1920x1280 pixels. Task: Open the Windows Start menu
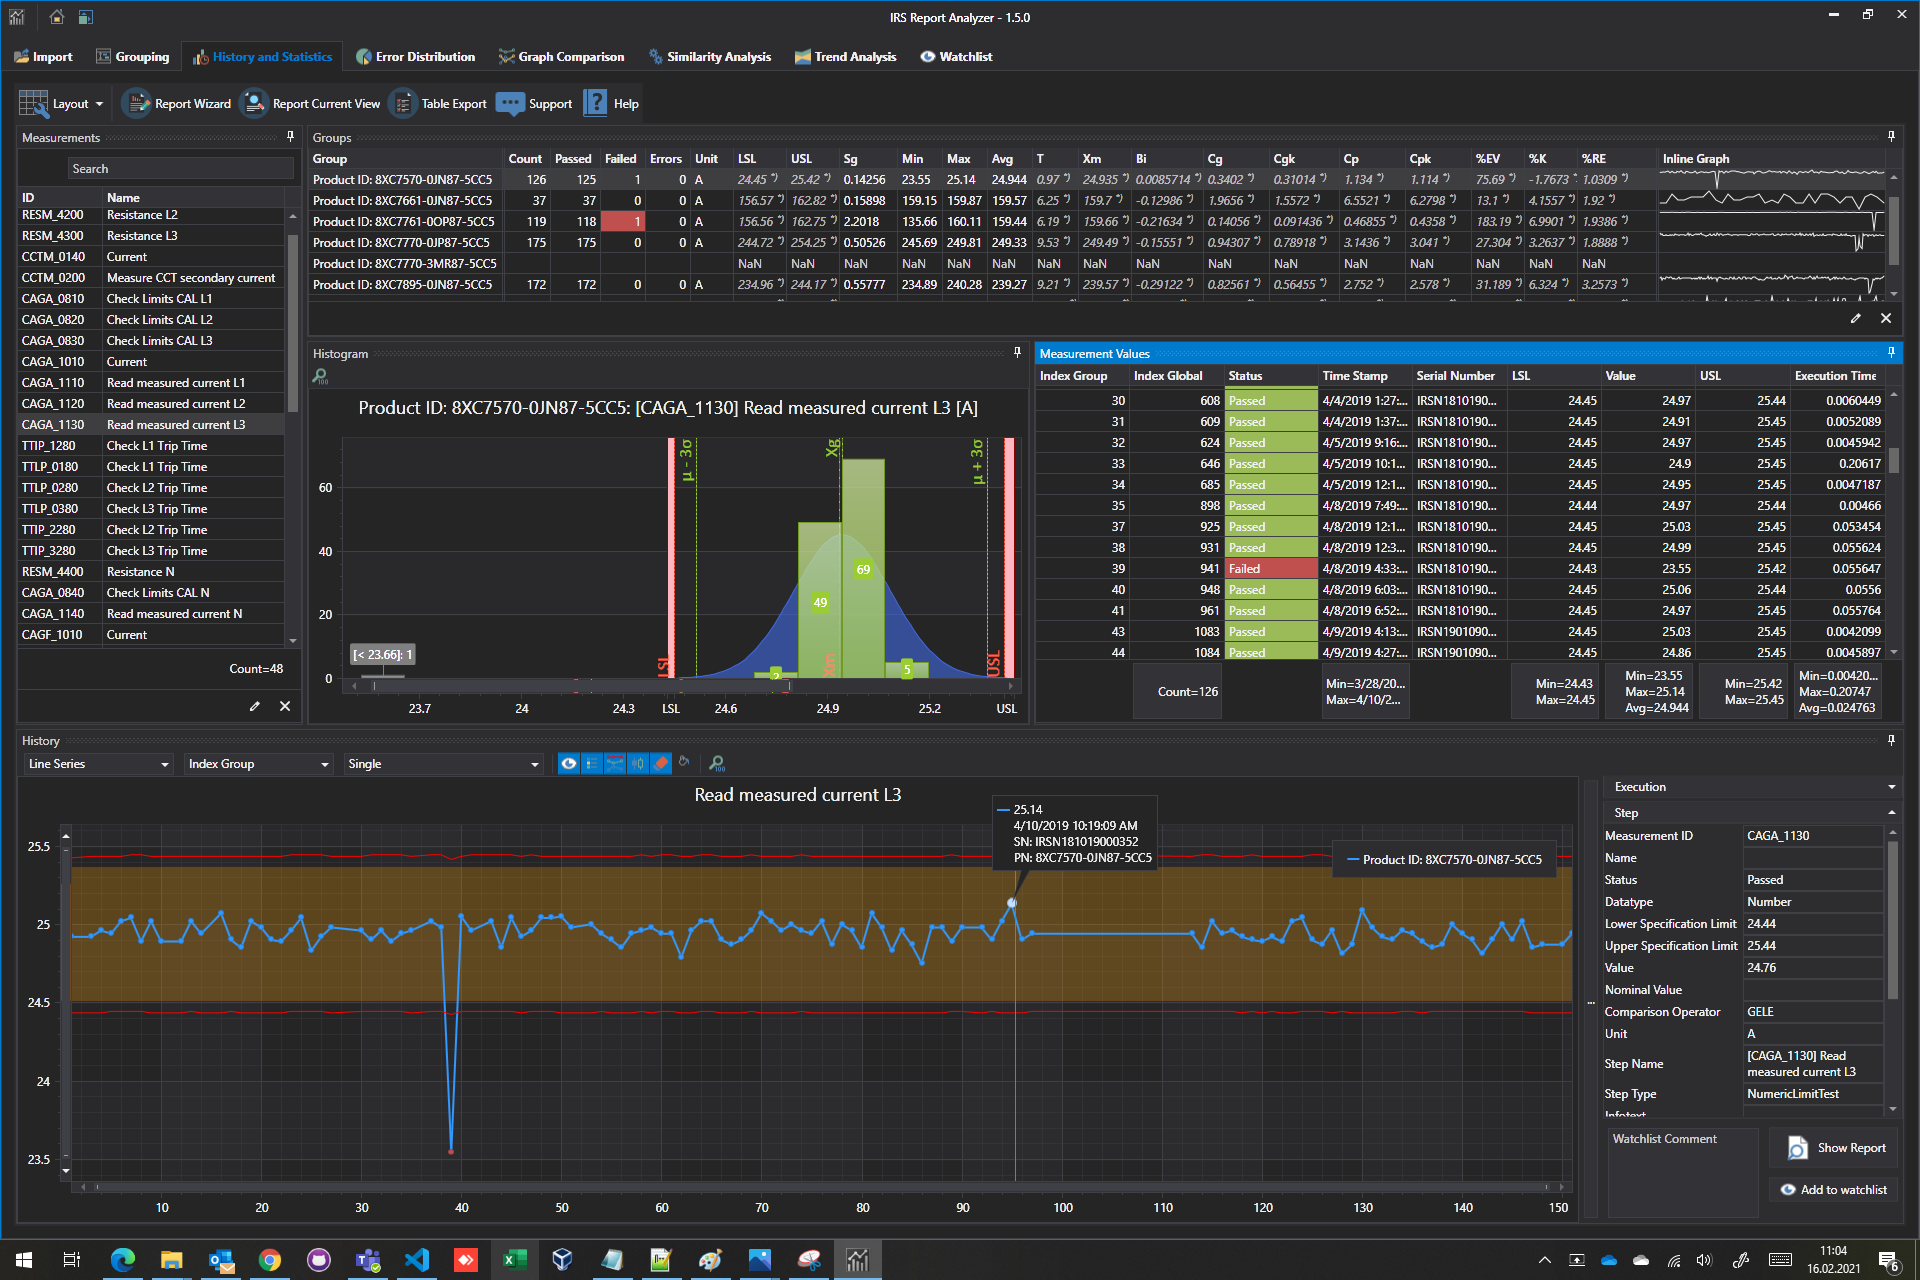pos(24,1259)
